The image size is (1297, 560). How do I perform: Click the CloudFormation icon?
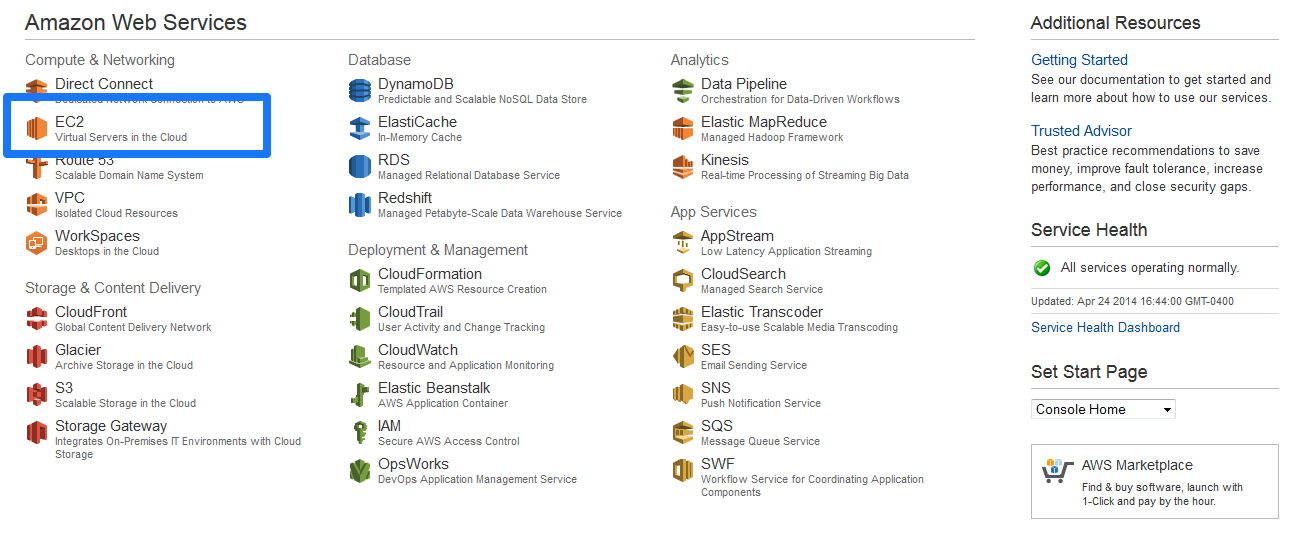click(360, 281)
